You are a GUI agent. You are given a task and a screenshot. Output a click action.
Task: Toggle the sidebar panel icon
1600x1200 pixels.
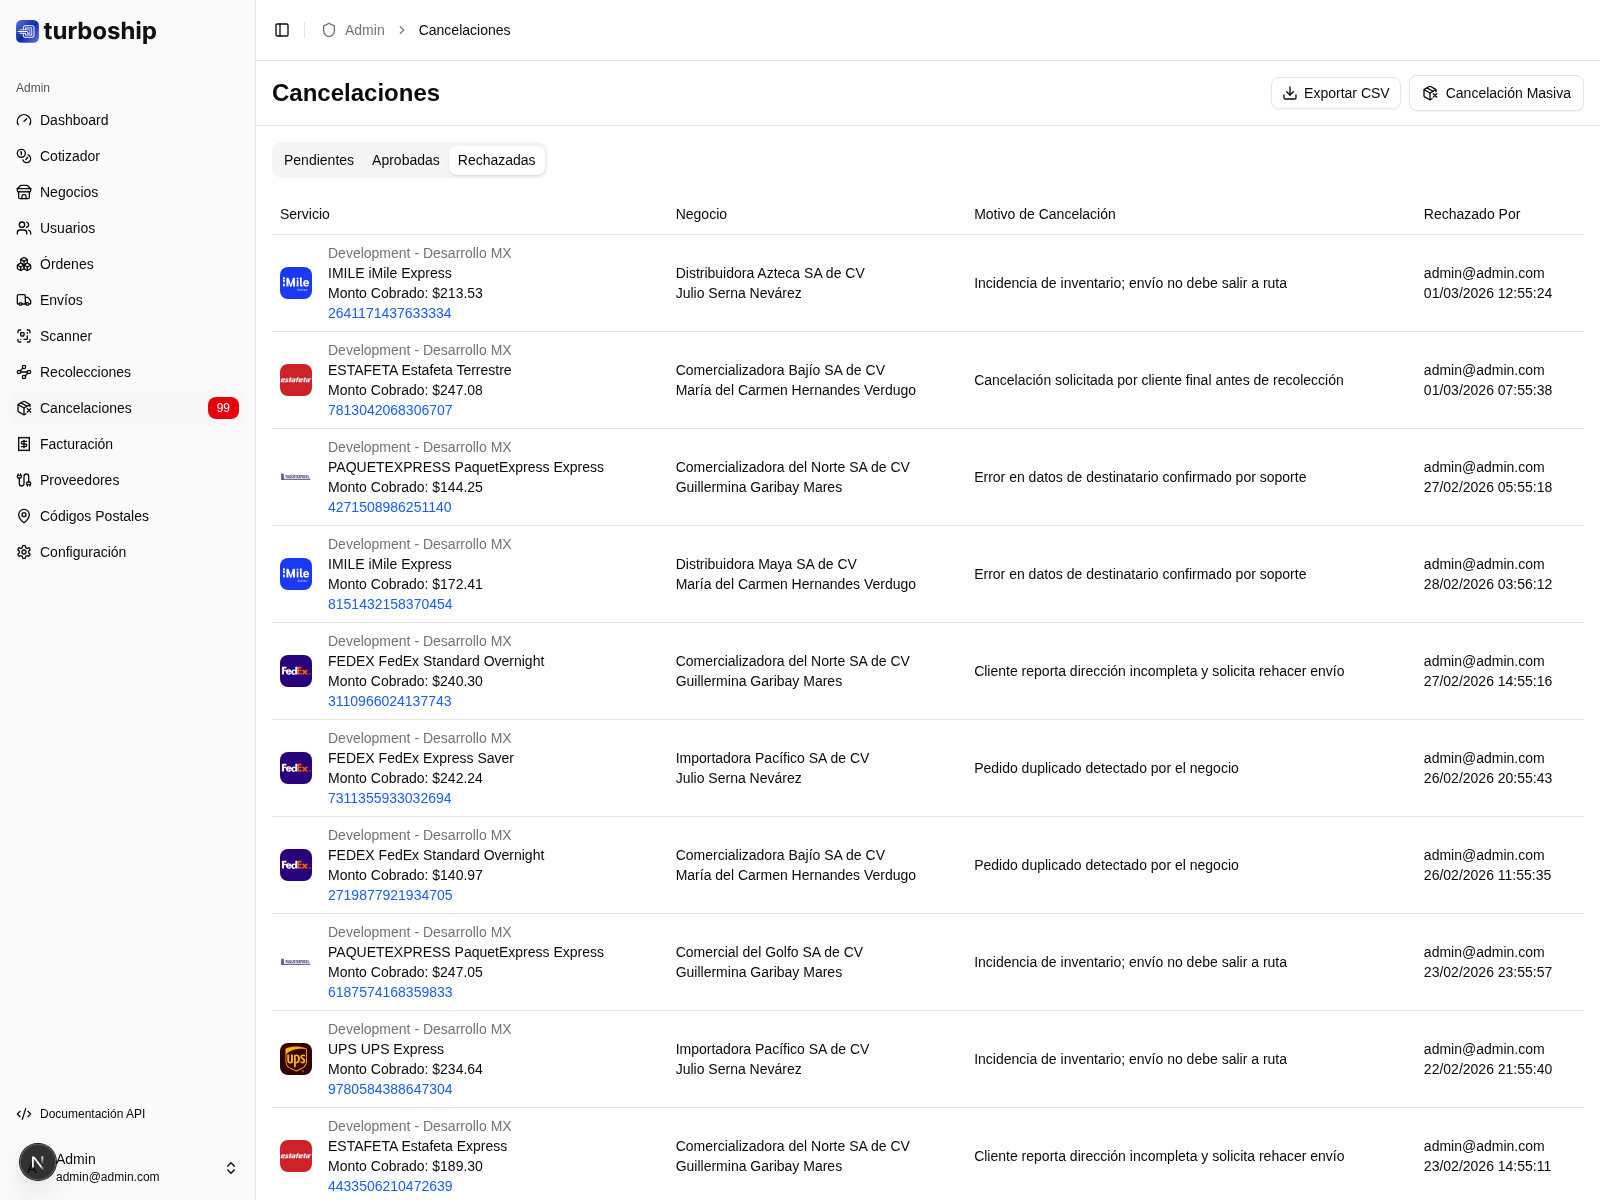282,30
